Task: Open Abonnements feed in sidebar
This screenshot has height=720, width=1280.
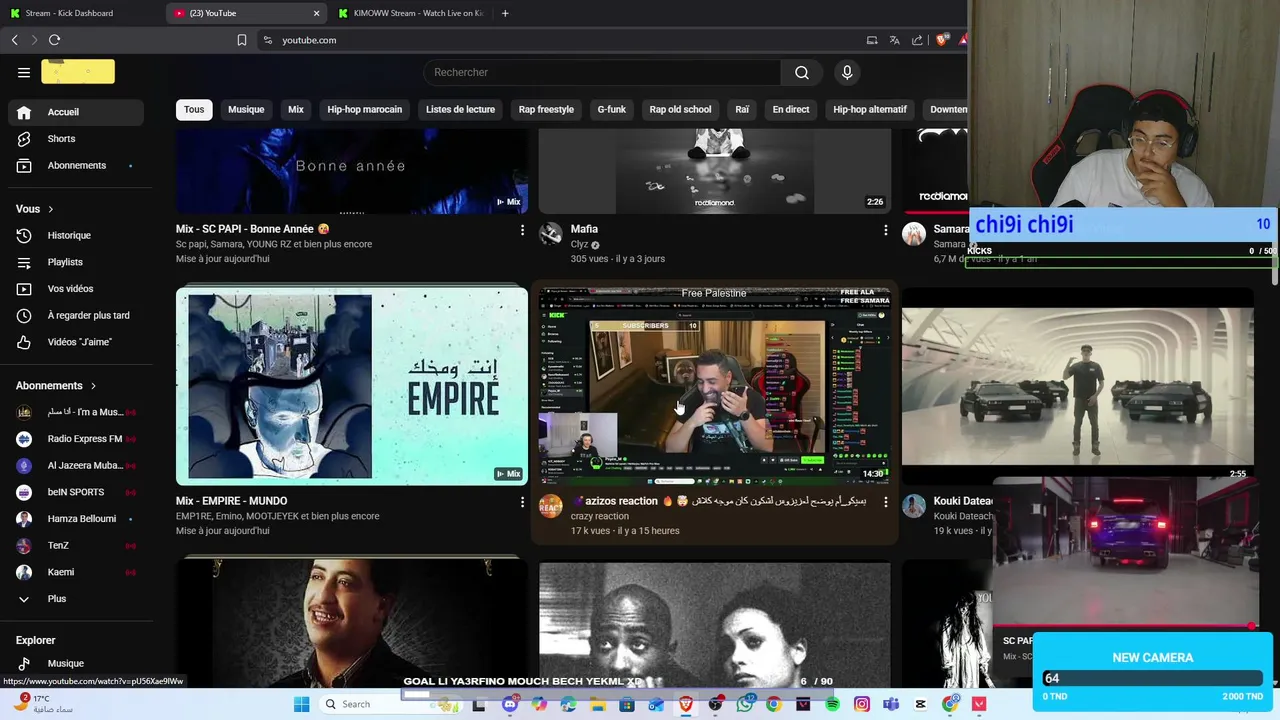Action: [76, 166]
